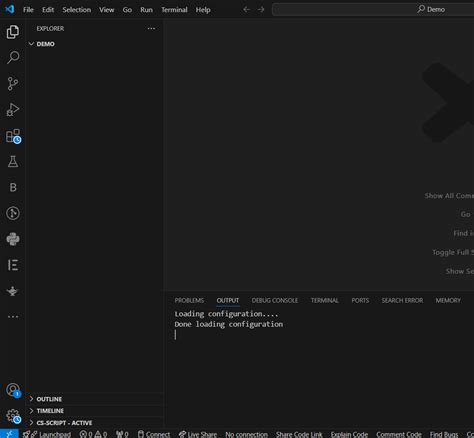Open the Help menu

[x=203, y=10]
